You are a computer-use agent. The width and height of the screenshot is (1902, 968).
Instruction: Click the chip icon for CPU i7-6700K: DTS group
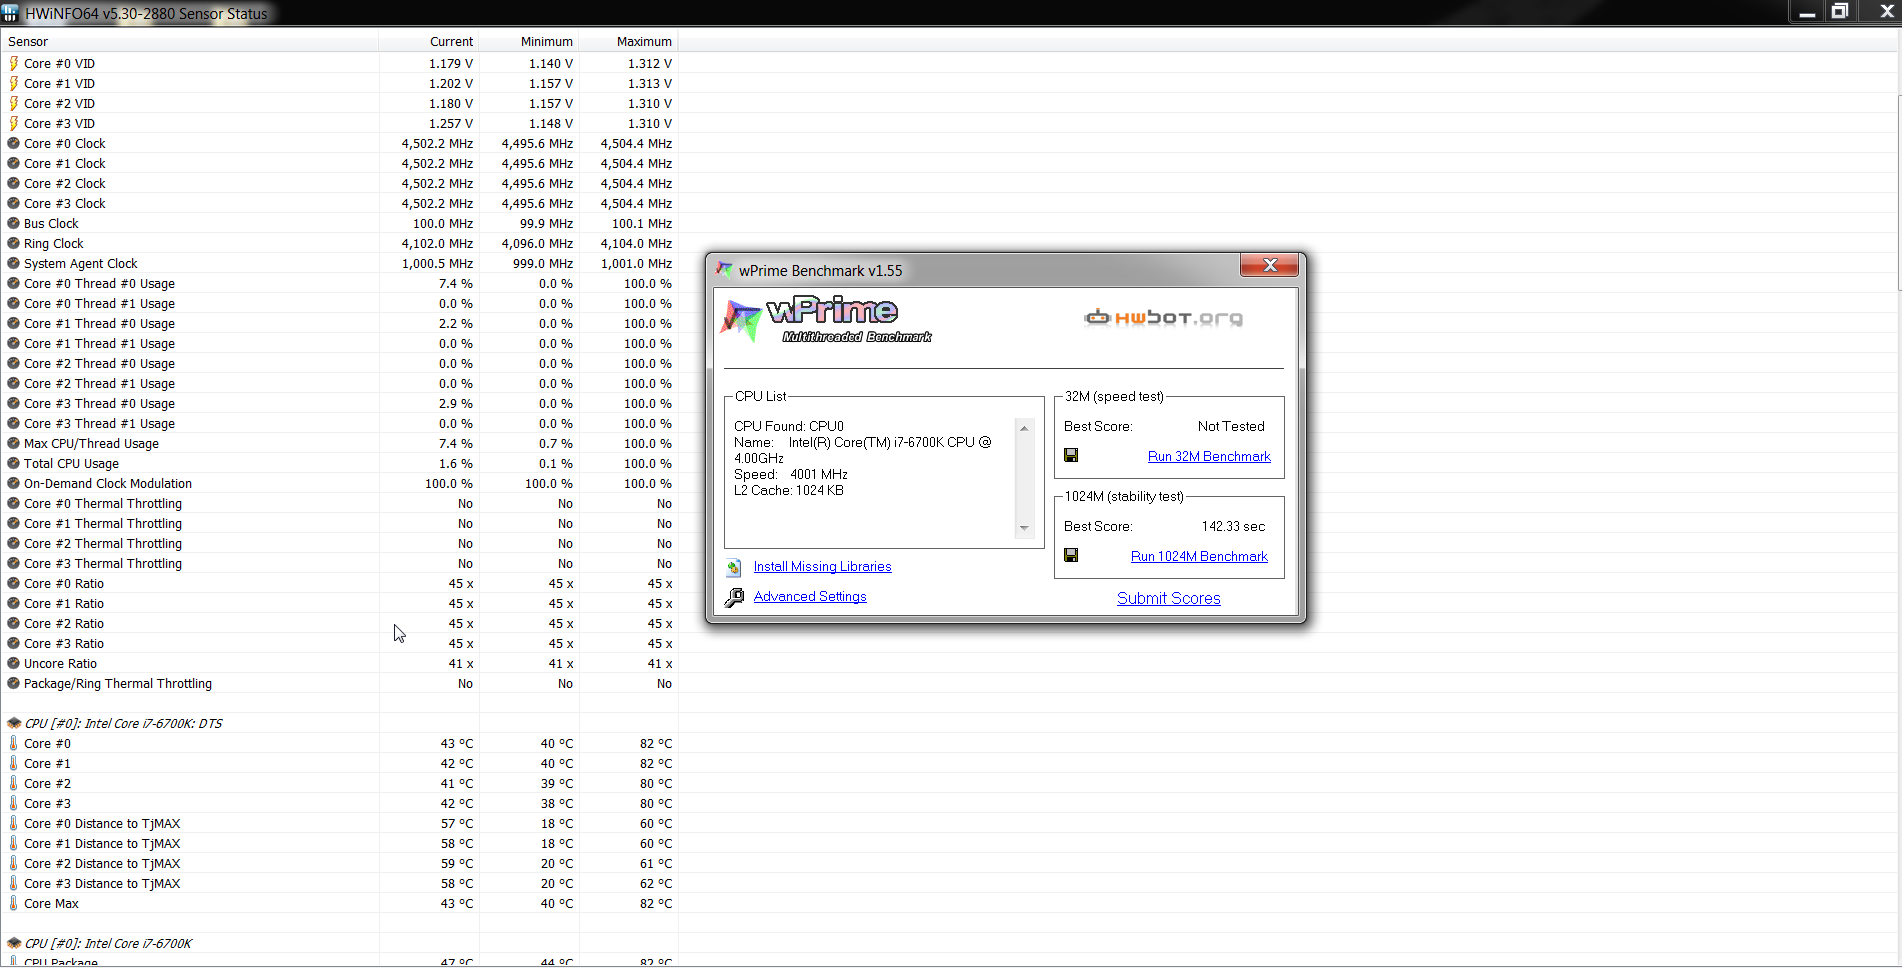(x=14, y=723)
